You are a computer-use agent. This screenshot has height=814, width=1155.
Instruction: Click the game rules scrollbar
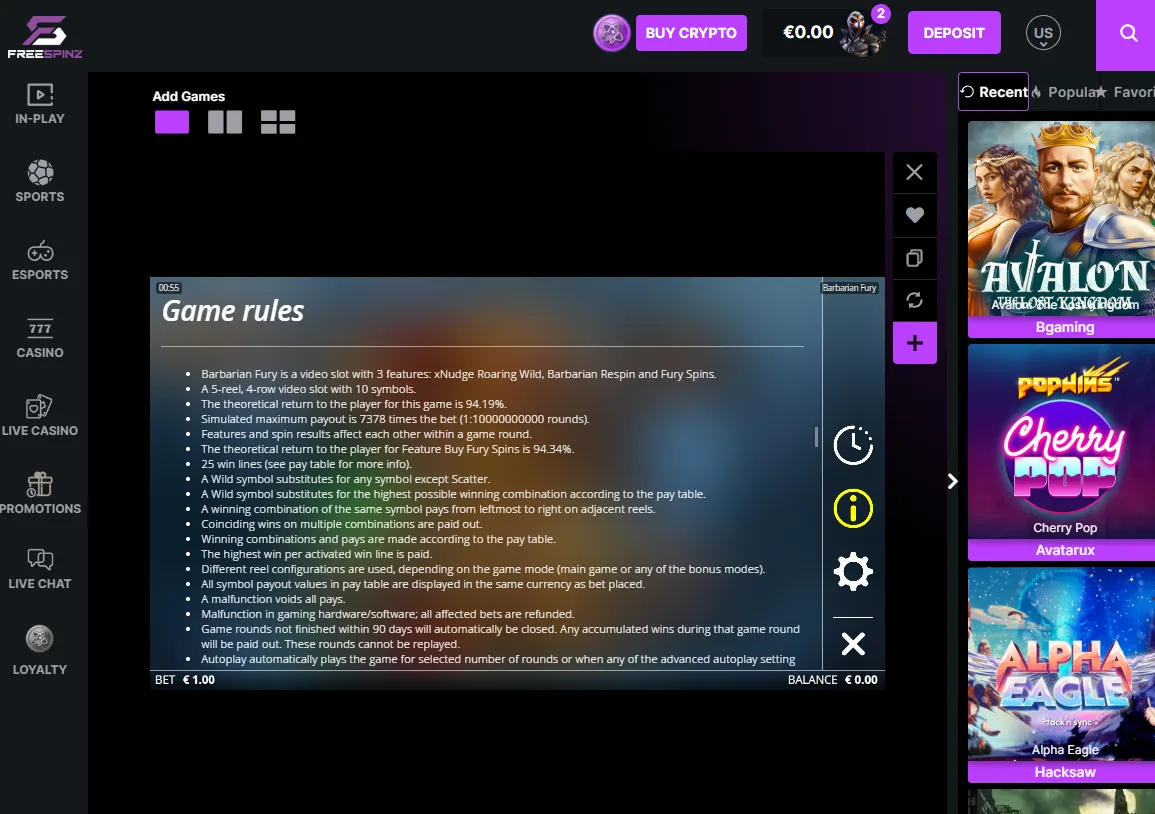816,436
